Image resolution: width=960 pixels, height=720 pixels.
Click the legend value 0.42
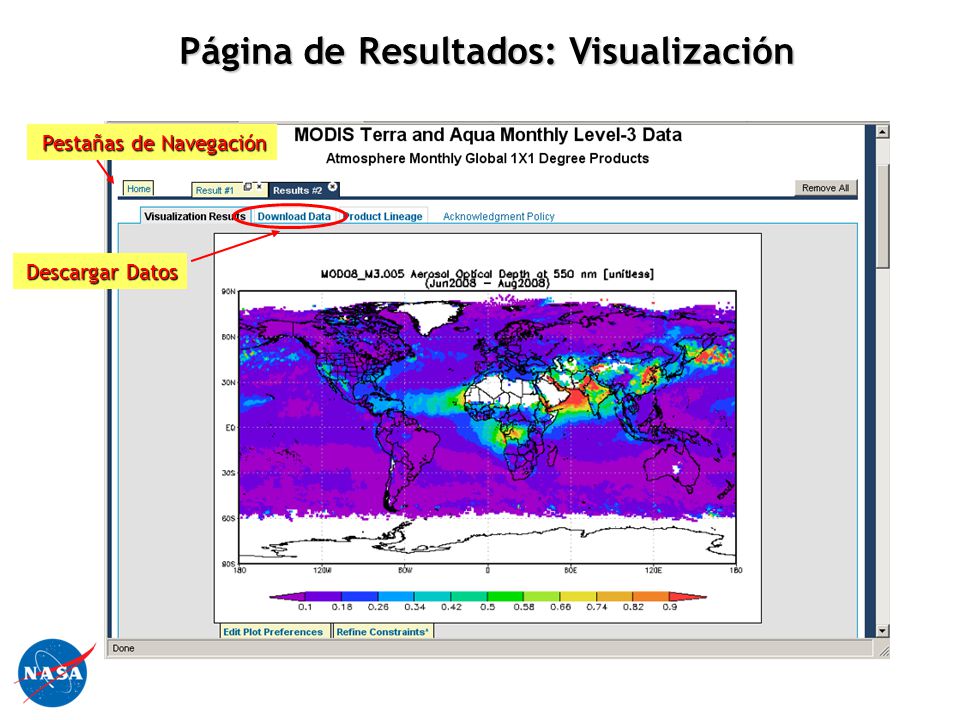(451, 607)
